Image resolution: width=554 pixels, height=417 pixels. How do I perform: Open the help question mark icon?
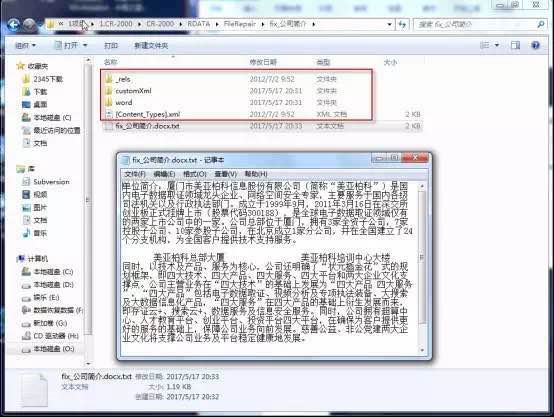535,45
